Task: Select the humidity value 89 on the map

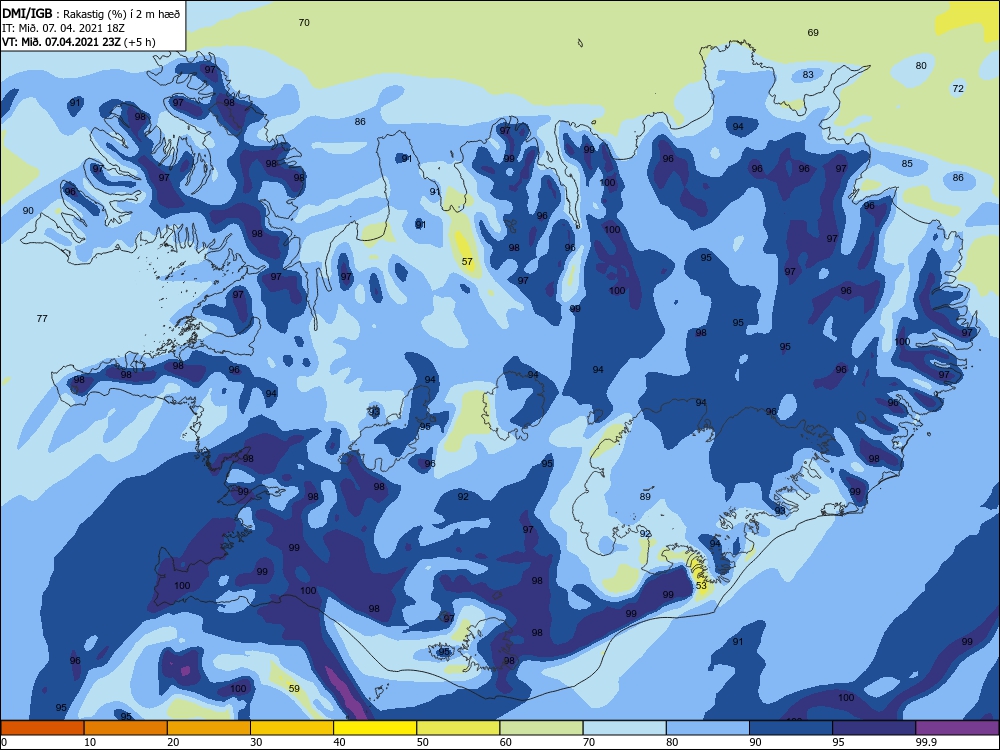Action: pyautogui.click(x=645, y=497)
